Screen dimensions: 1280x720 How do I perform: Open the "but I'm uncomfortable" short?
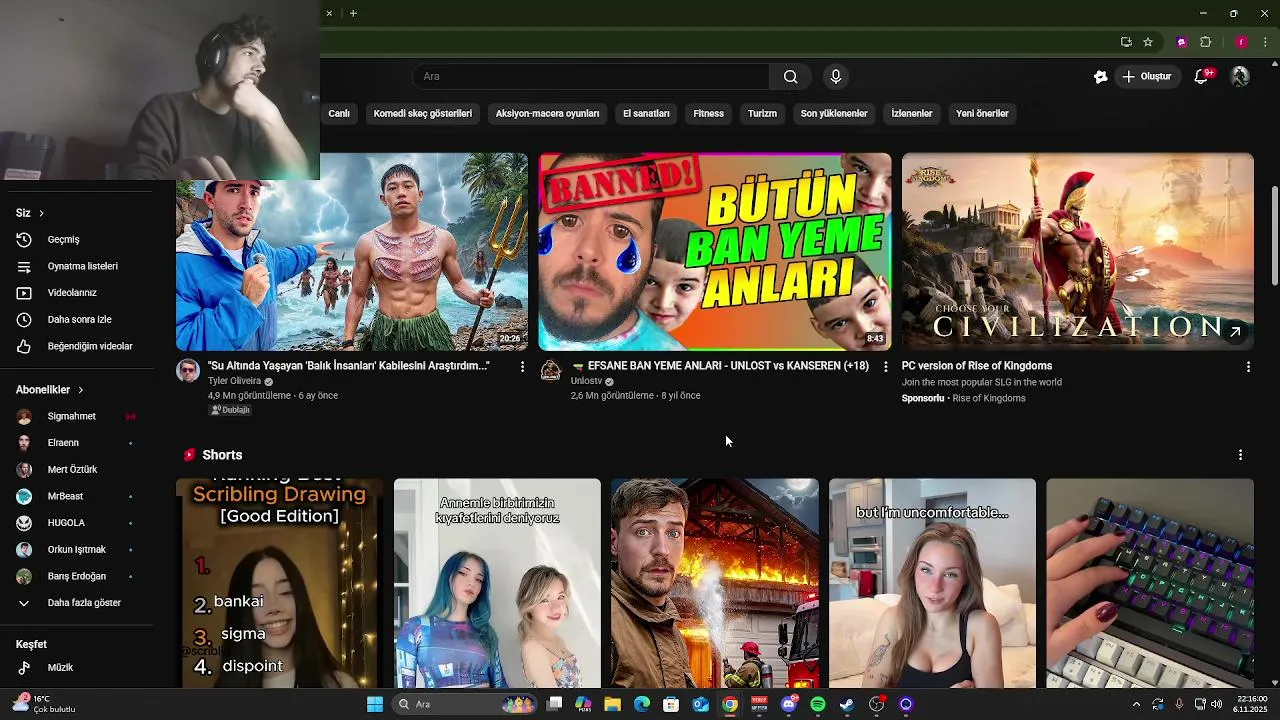[x=932, y=583]
